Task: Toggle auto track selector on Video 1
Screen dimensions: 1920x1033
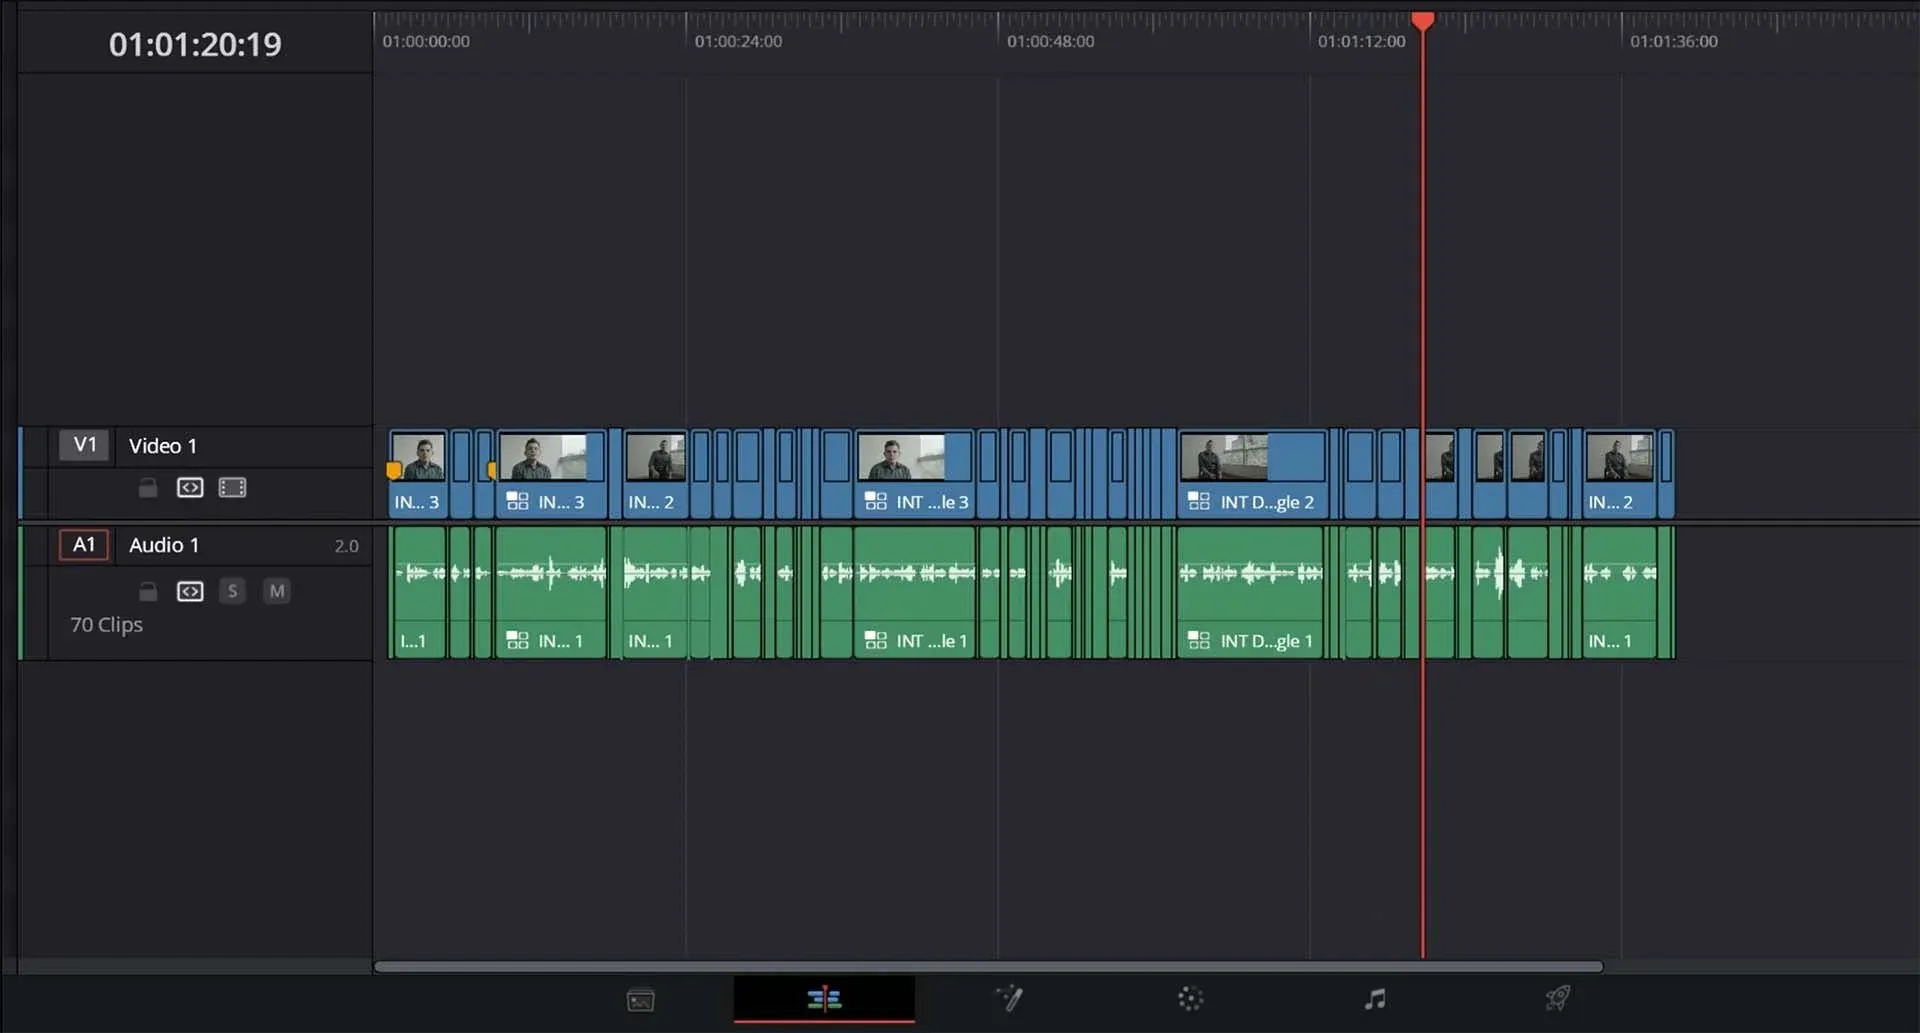Action: tap(190, 487)
